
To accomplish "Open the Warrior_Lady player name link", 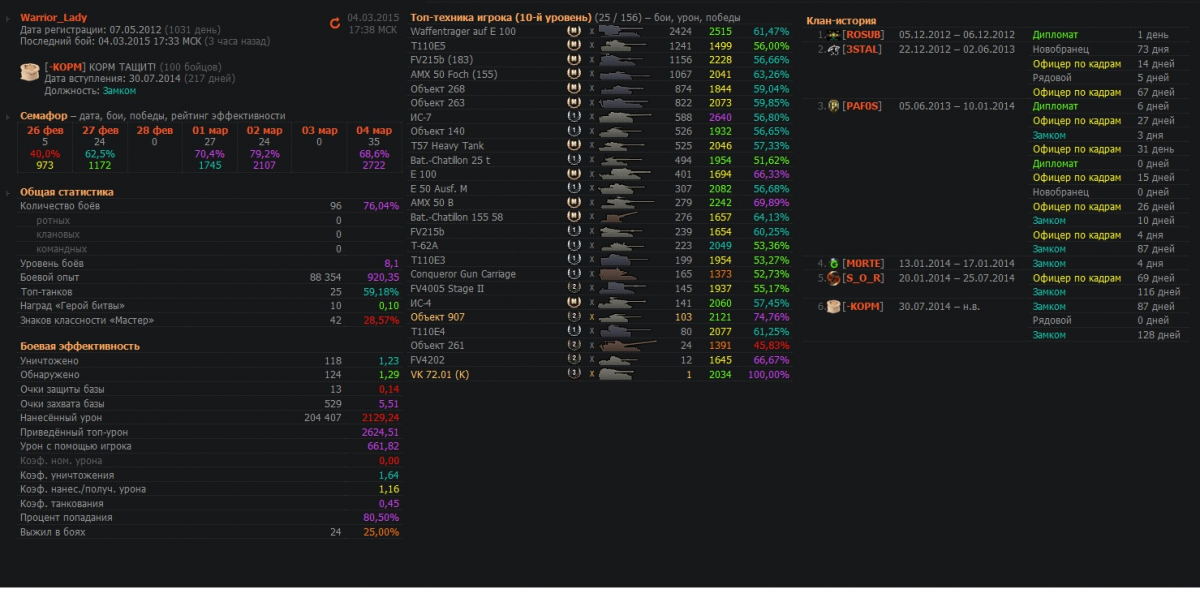I will pyautogui.click(x=54, y=17).
